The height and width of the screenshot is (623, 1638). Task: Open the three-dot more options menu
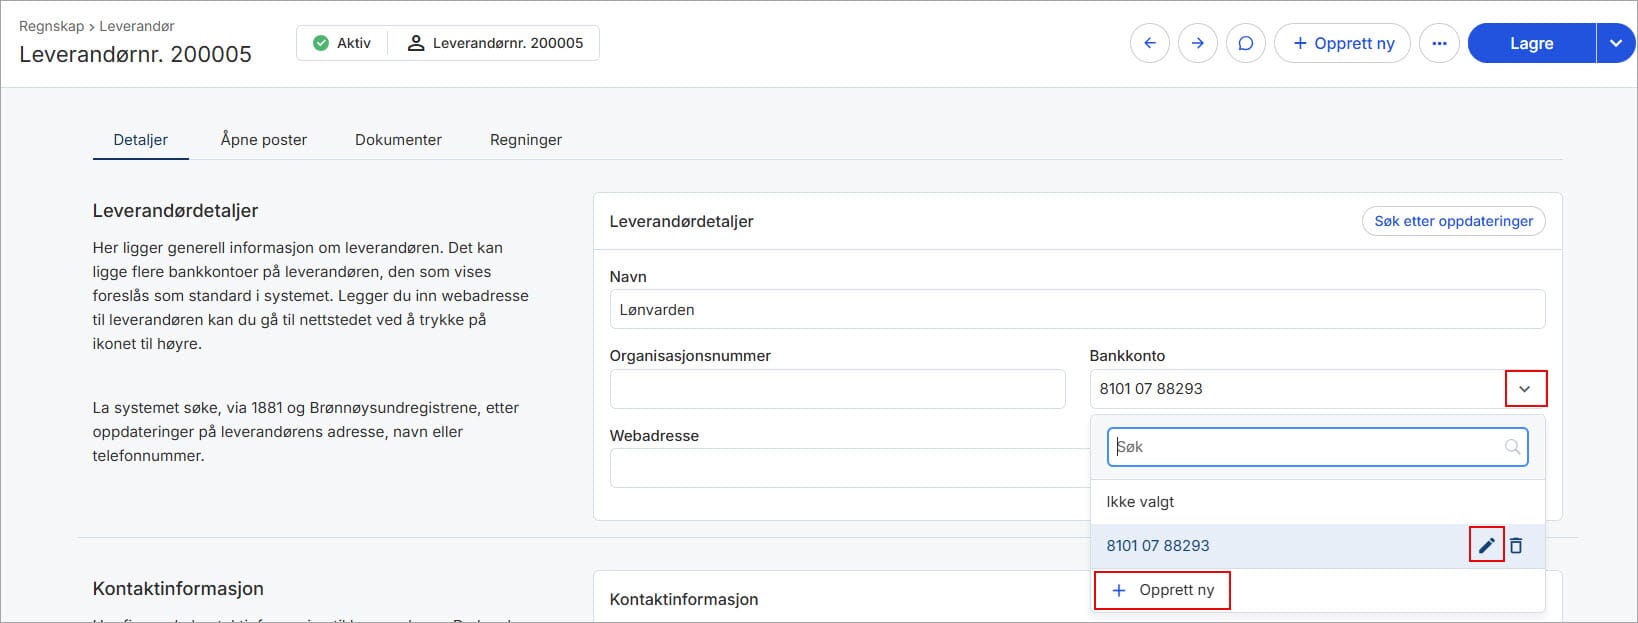[1439, 43]
